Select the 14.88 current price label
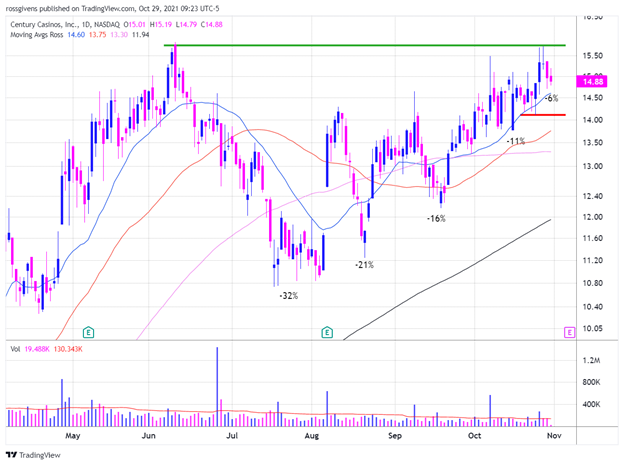The height and width of the screenshot is (465, 624). click(593, 82)
